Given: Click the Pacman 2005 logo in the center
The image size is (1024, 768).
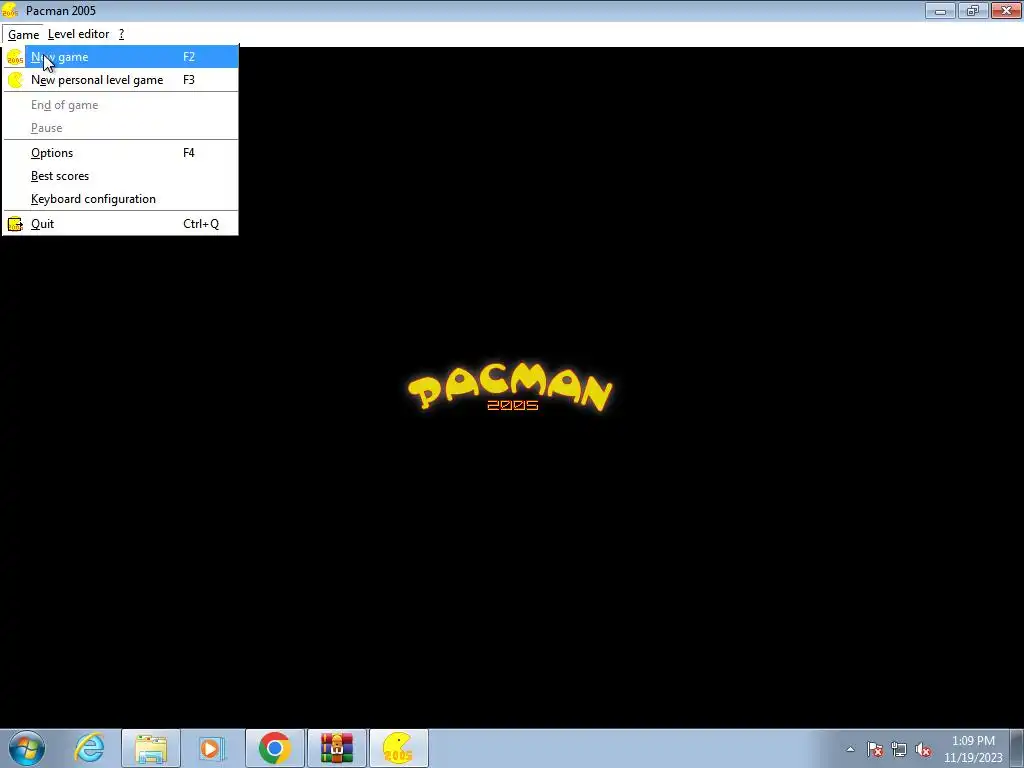Looking at the screenshot, I should point(510,389).
